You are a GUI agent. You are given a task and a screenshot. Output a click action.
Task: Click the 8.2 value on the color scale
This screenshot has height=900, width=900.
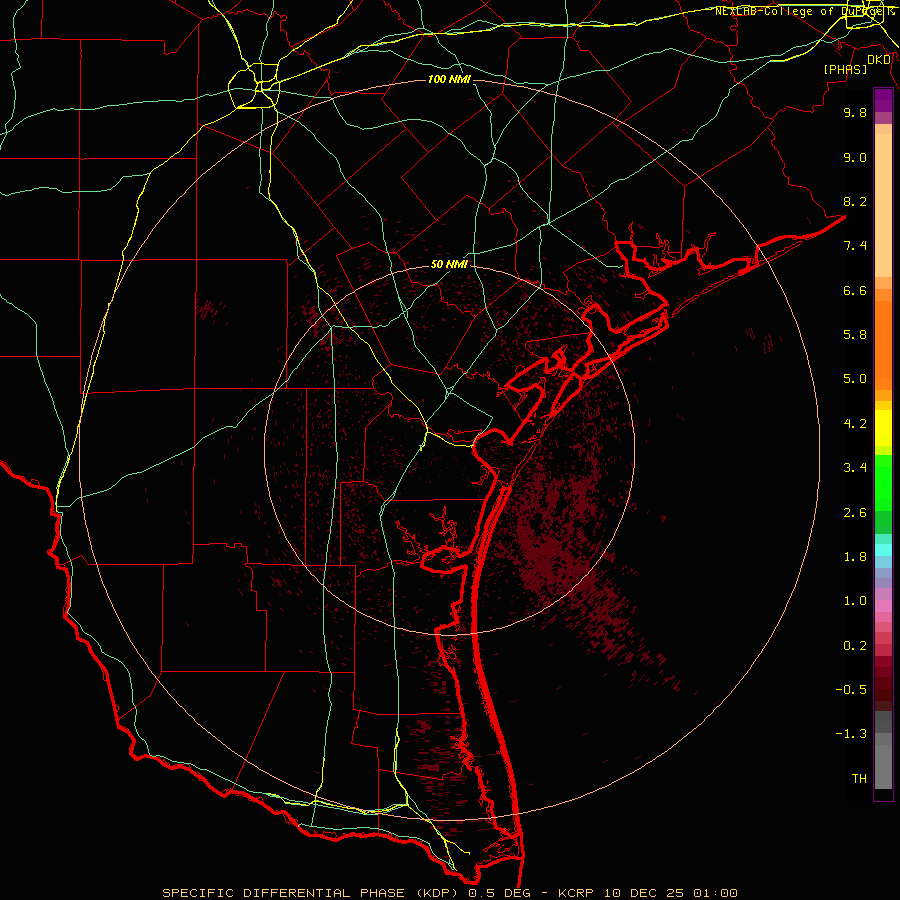pyautogui.click(x=855, y=201)
